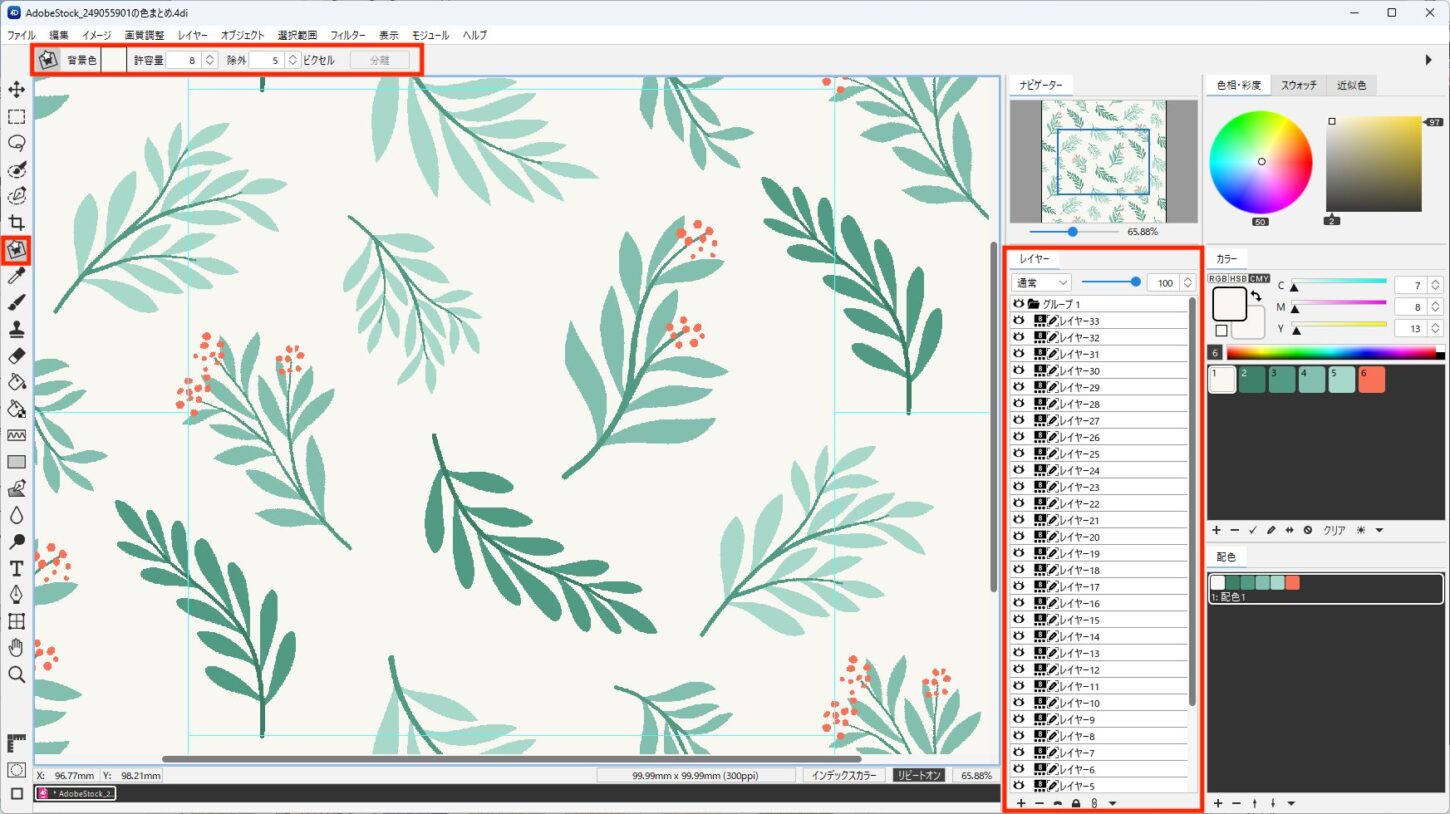Select the Eyedropper tool
Image resolution: width=1450 pixels, height=814 pixels.
coord(16,276)
